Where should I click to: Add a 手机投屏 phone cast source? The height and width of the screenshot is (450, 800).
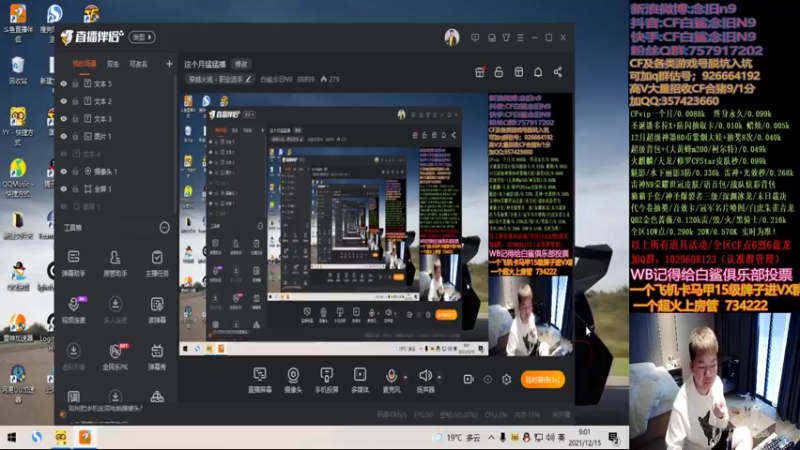tap(327, 380)
